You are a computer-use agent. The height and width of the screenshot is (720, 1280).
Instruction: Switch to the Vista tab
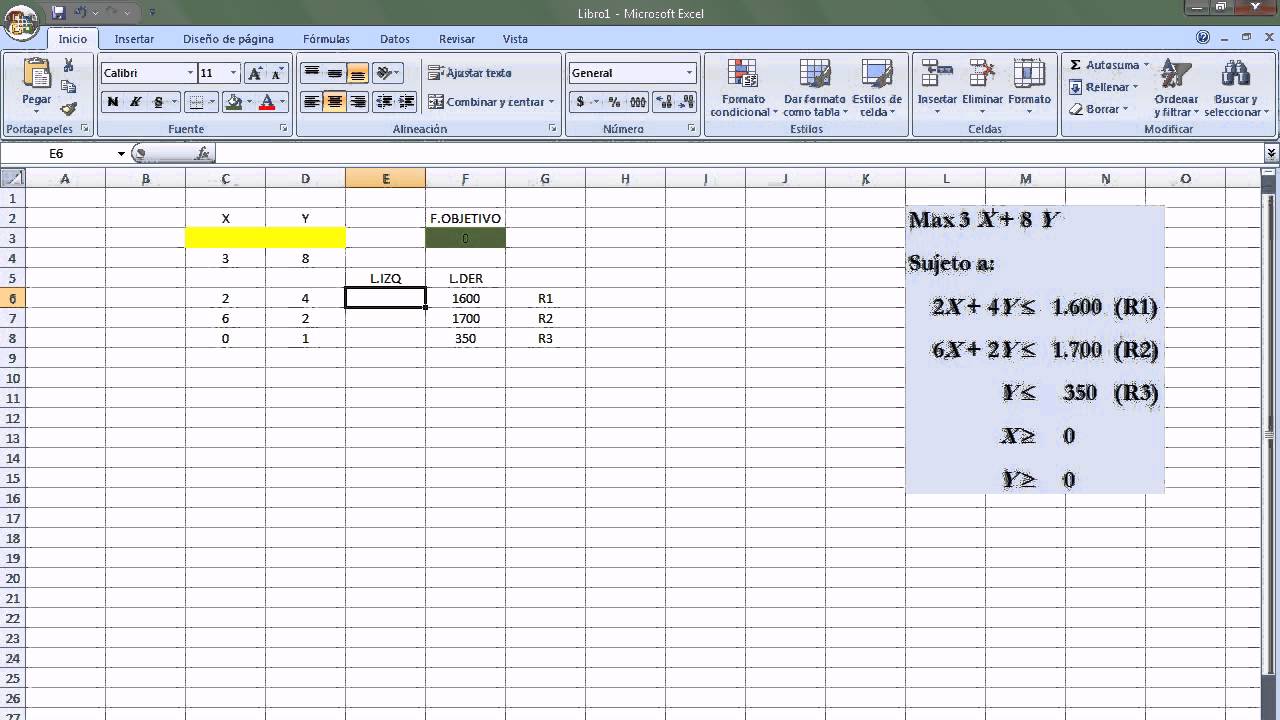click(515, 39)
